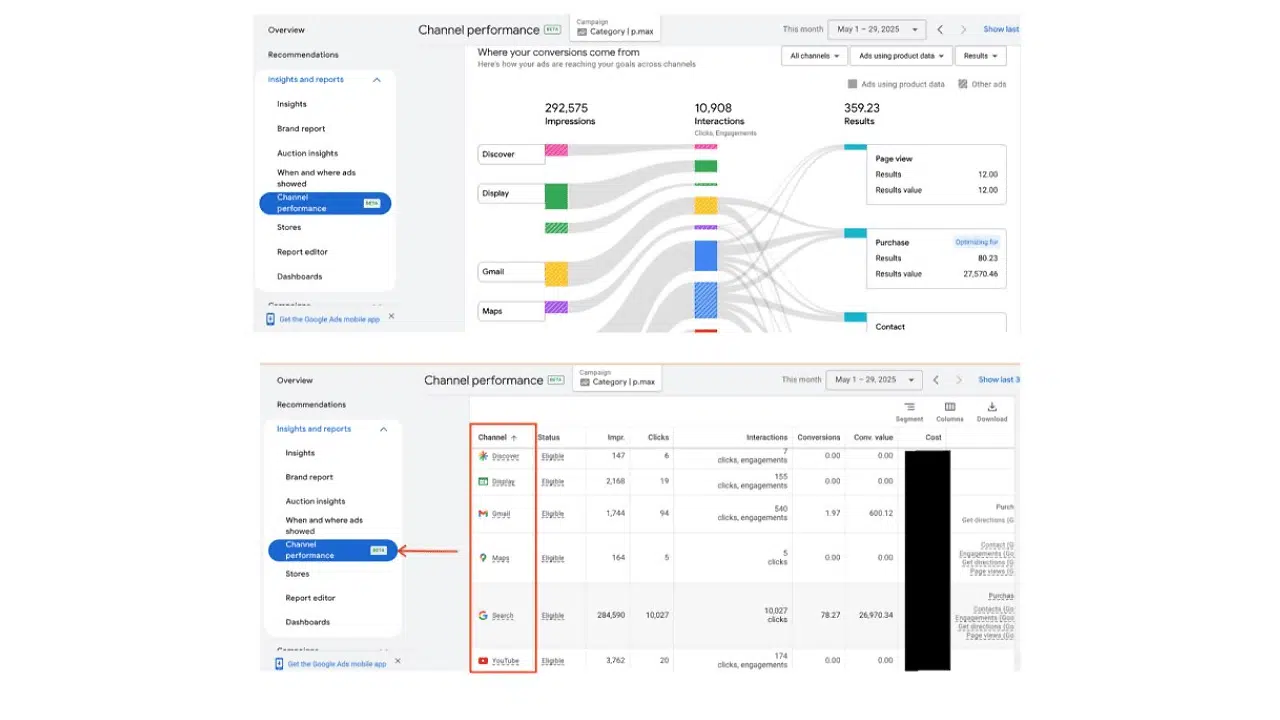Open Auction insights in the top sidebar
The height and width of the screenshot is (720, 1280).
(307, 153)
